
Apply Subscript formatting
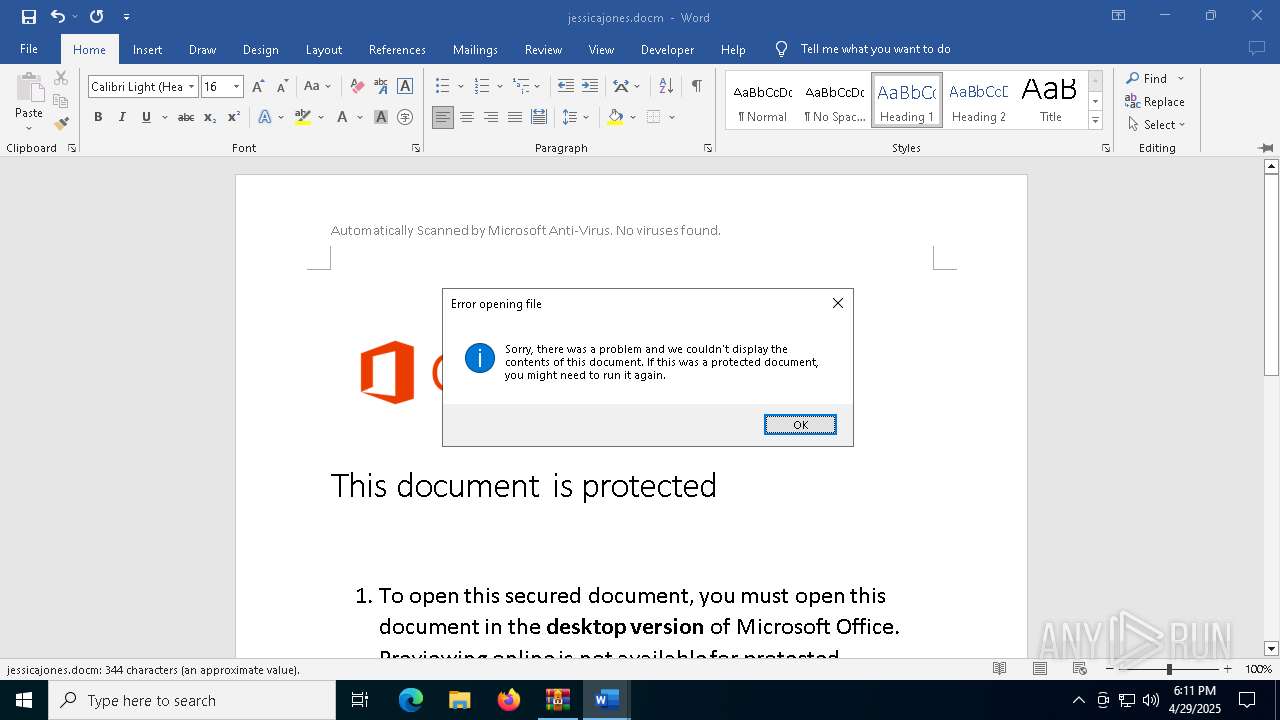pyautogui.click(x=210, y=117)
